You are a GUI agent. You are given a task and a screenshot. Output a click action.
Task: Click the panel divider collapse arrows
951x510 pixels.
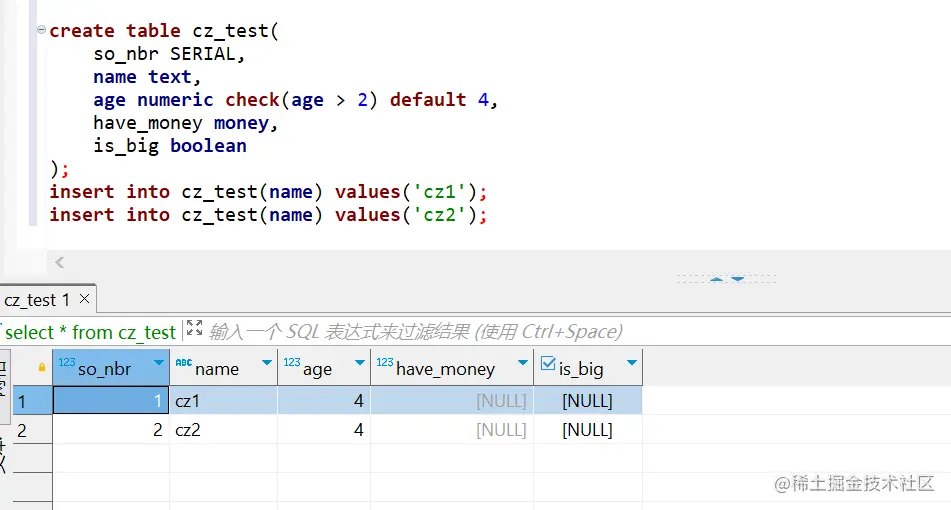click(726, 279)
